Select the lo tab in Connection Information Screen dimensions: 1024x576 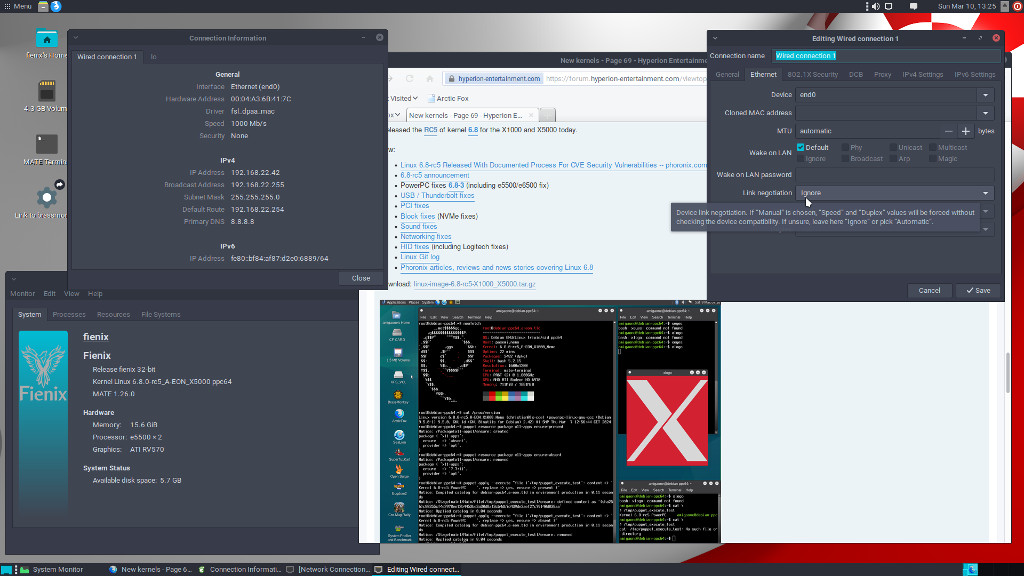[x=153, y=57]
